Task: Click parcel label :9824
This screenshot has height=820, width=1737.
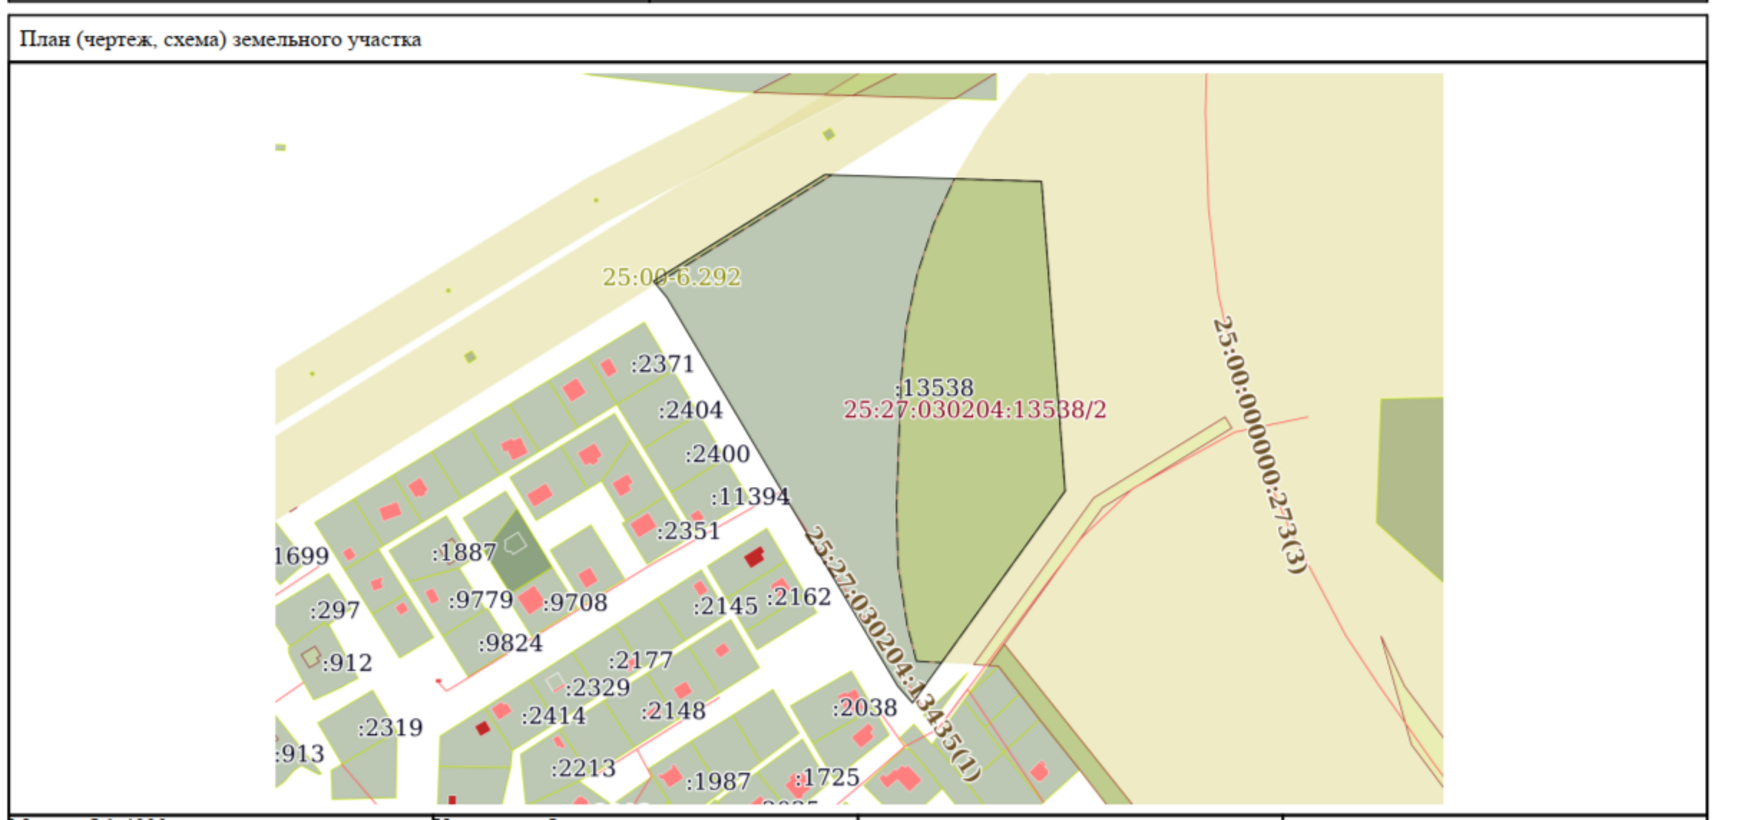Action: [x=510, y=643]
